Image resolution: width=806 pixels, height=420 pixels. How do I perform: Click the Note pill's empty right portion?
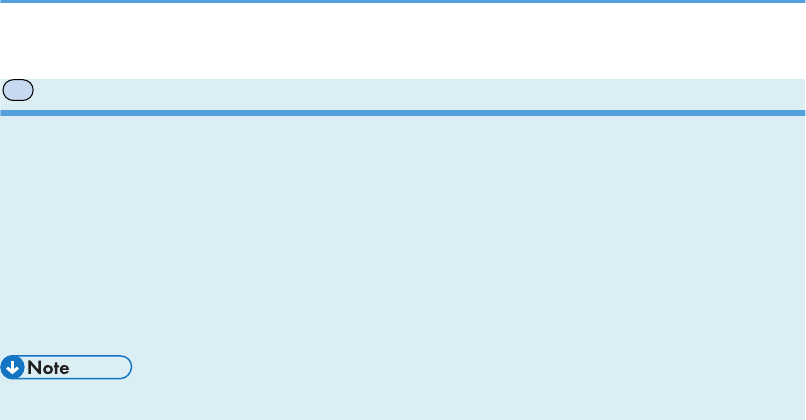(99, 368)
